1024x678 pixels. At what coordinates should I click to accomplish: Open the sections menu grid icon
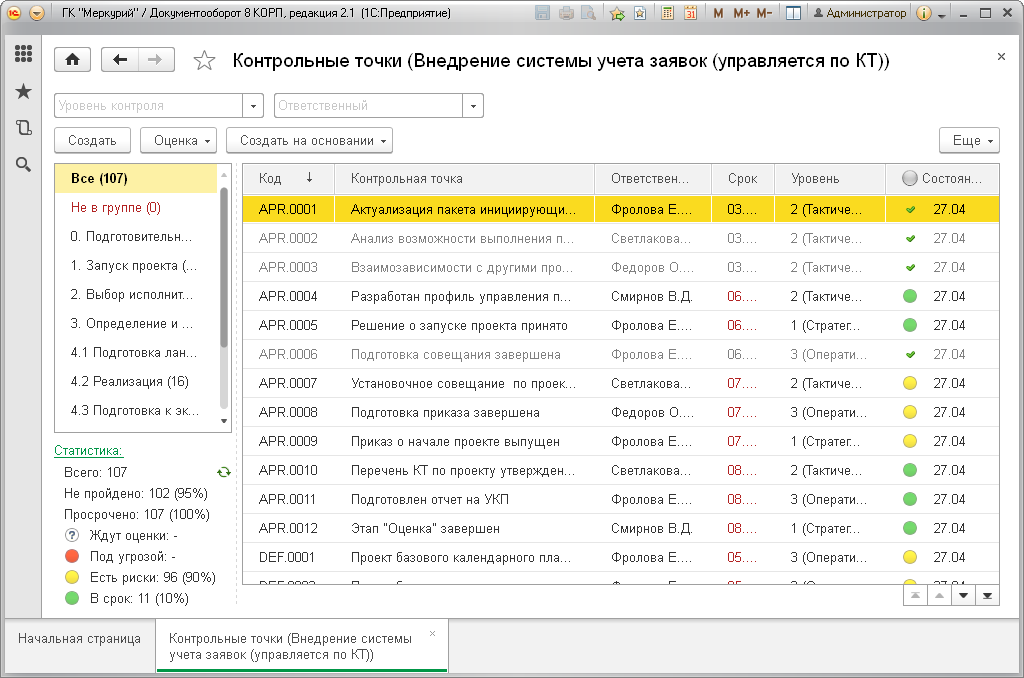pos(24,54)
